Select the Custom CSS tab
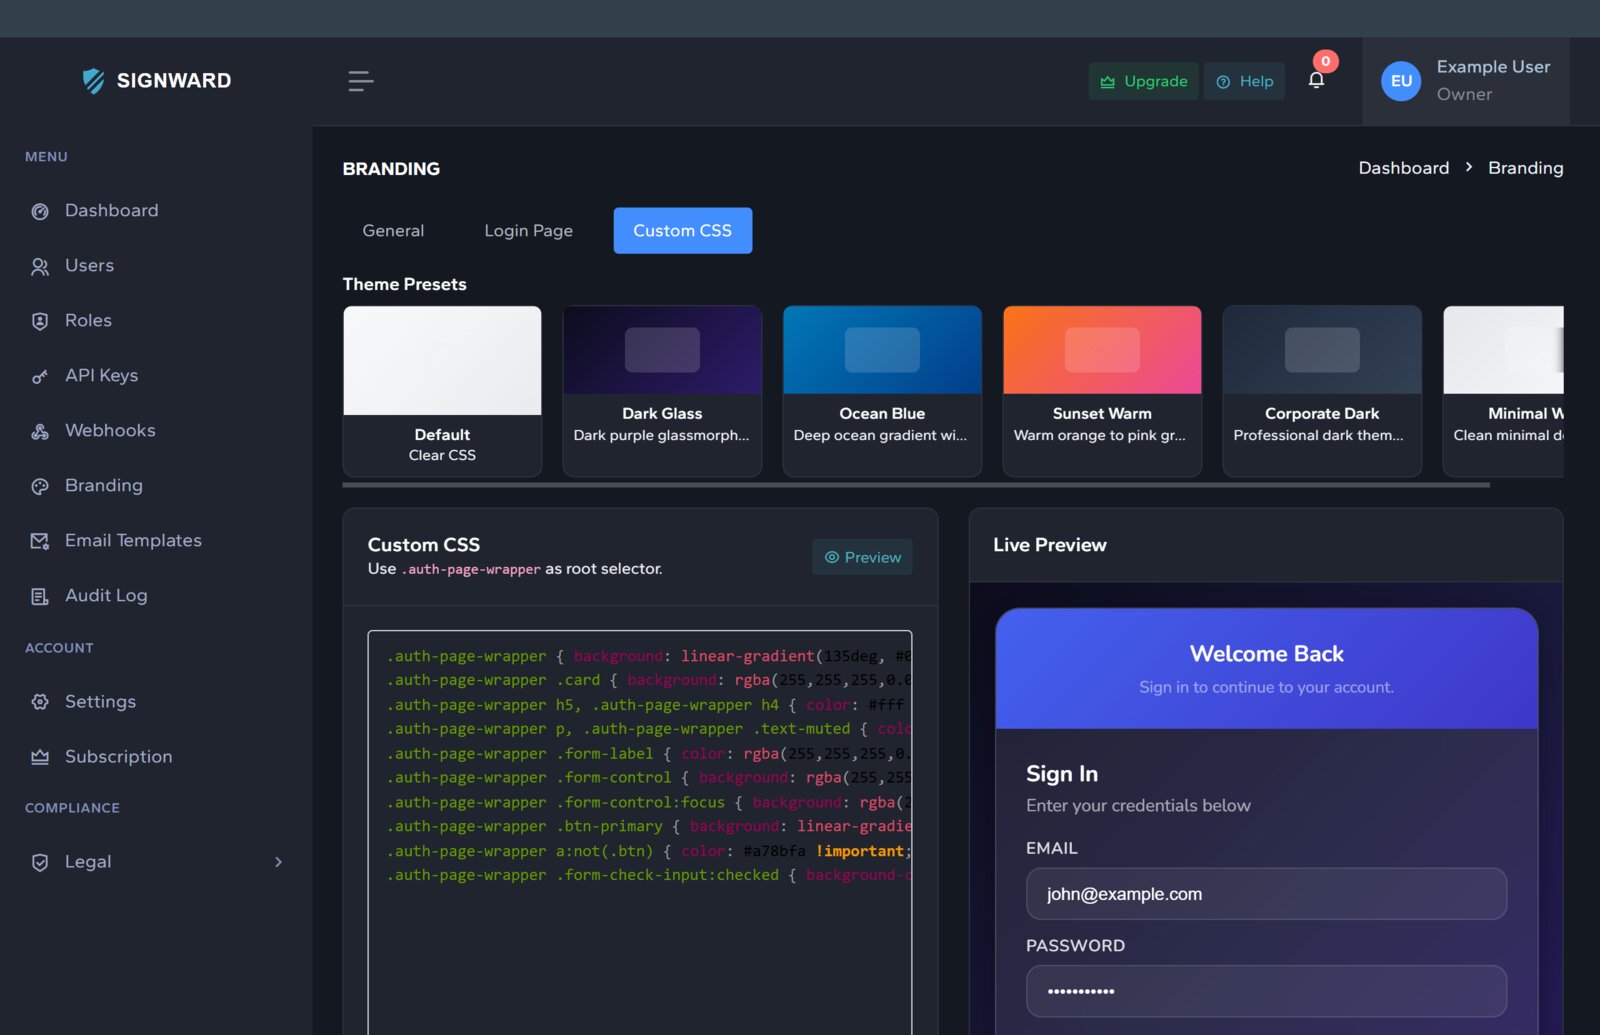 tap(682, 231)
